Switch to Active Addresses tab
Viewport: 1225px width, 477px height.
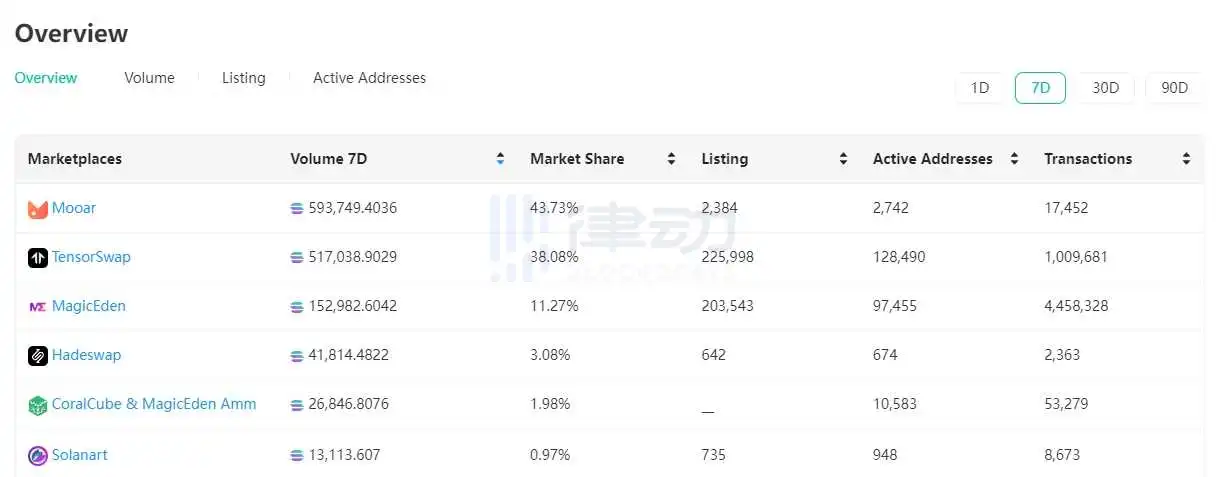point(369,78)
